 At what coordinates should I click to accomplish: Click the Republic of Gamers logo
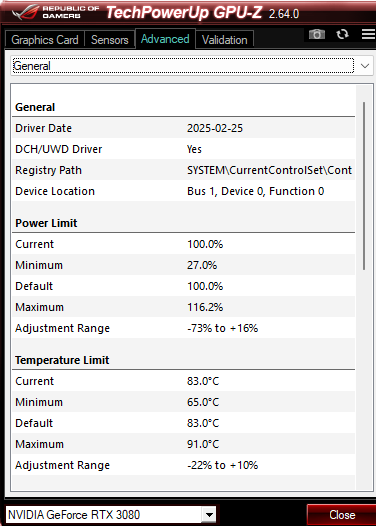tap(56, 12)
